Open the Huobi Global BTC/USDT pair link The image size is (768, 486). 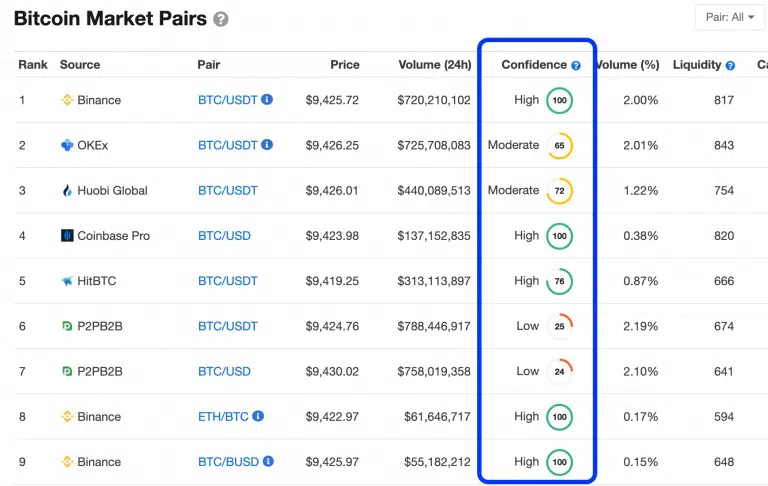pyautogui.click(x=227, y=191)
